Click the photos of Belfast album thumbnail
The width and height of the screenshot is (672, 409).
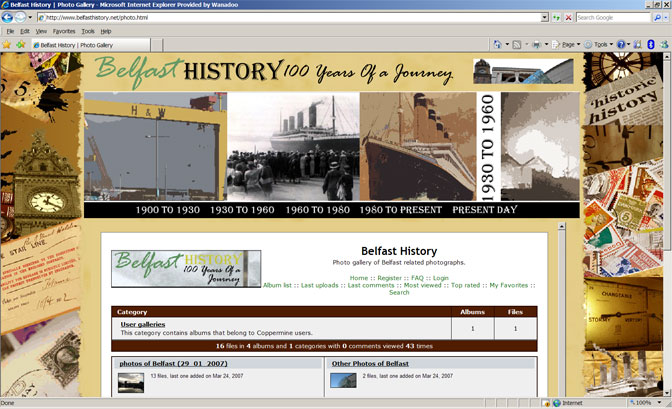[131, 380]
